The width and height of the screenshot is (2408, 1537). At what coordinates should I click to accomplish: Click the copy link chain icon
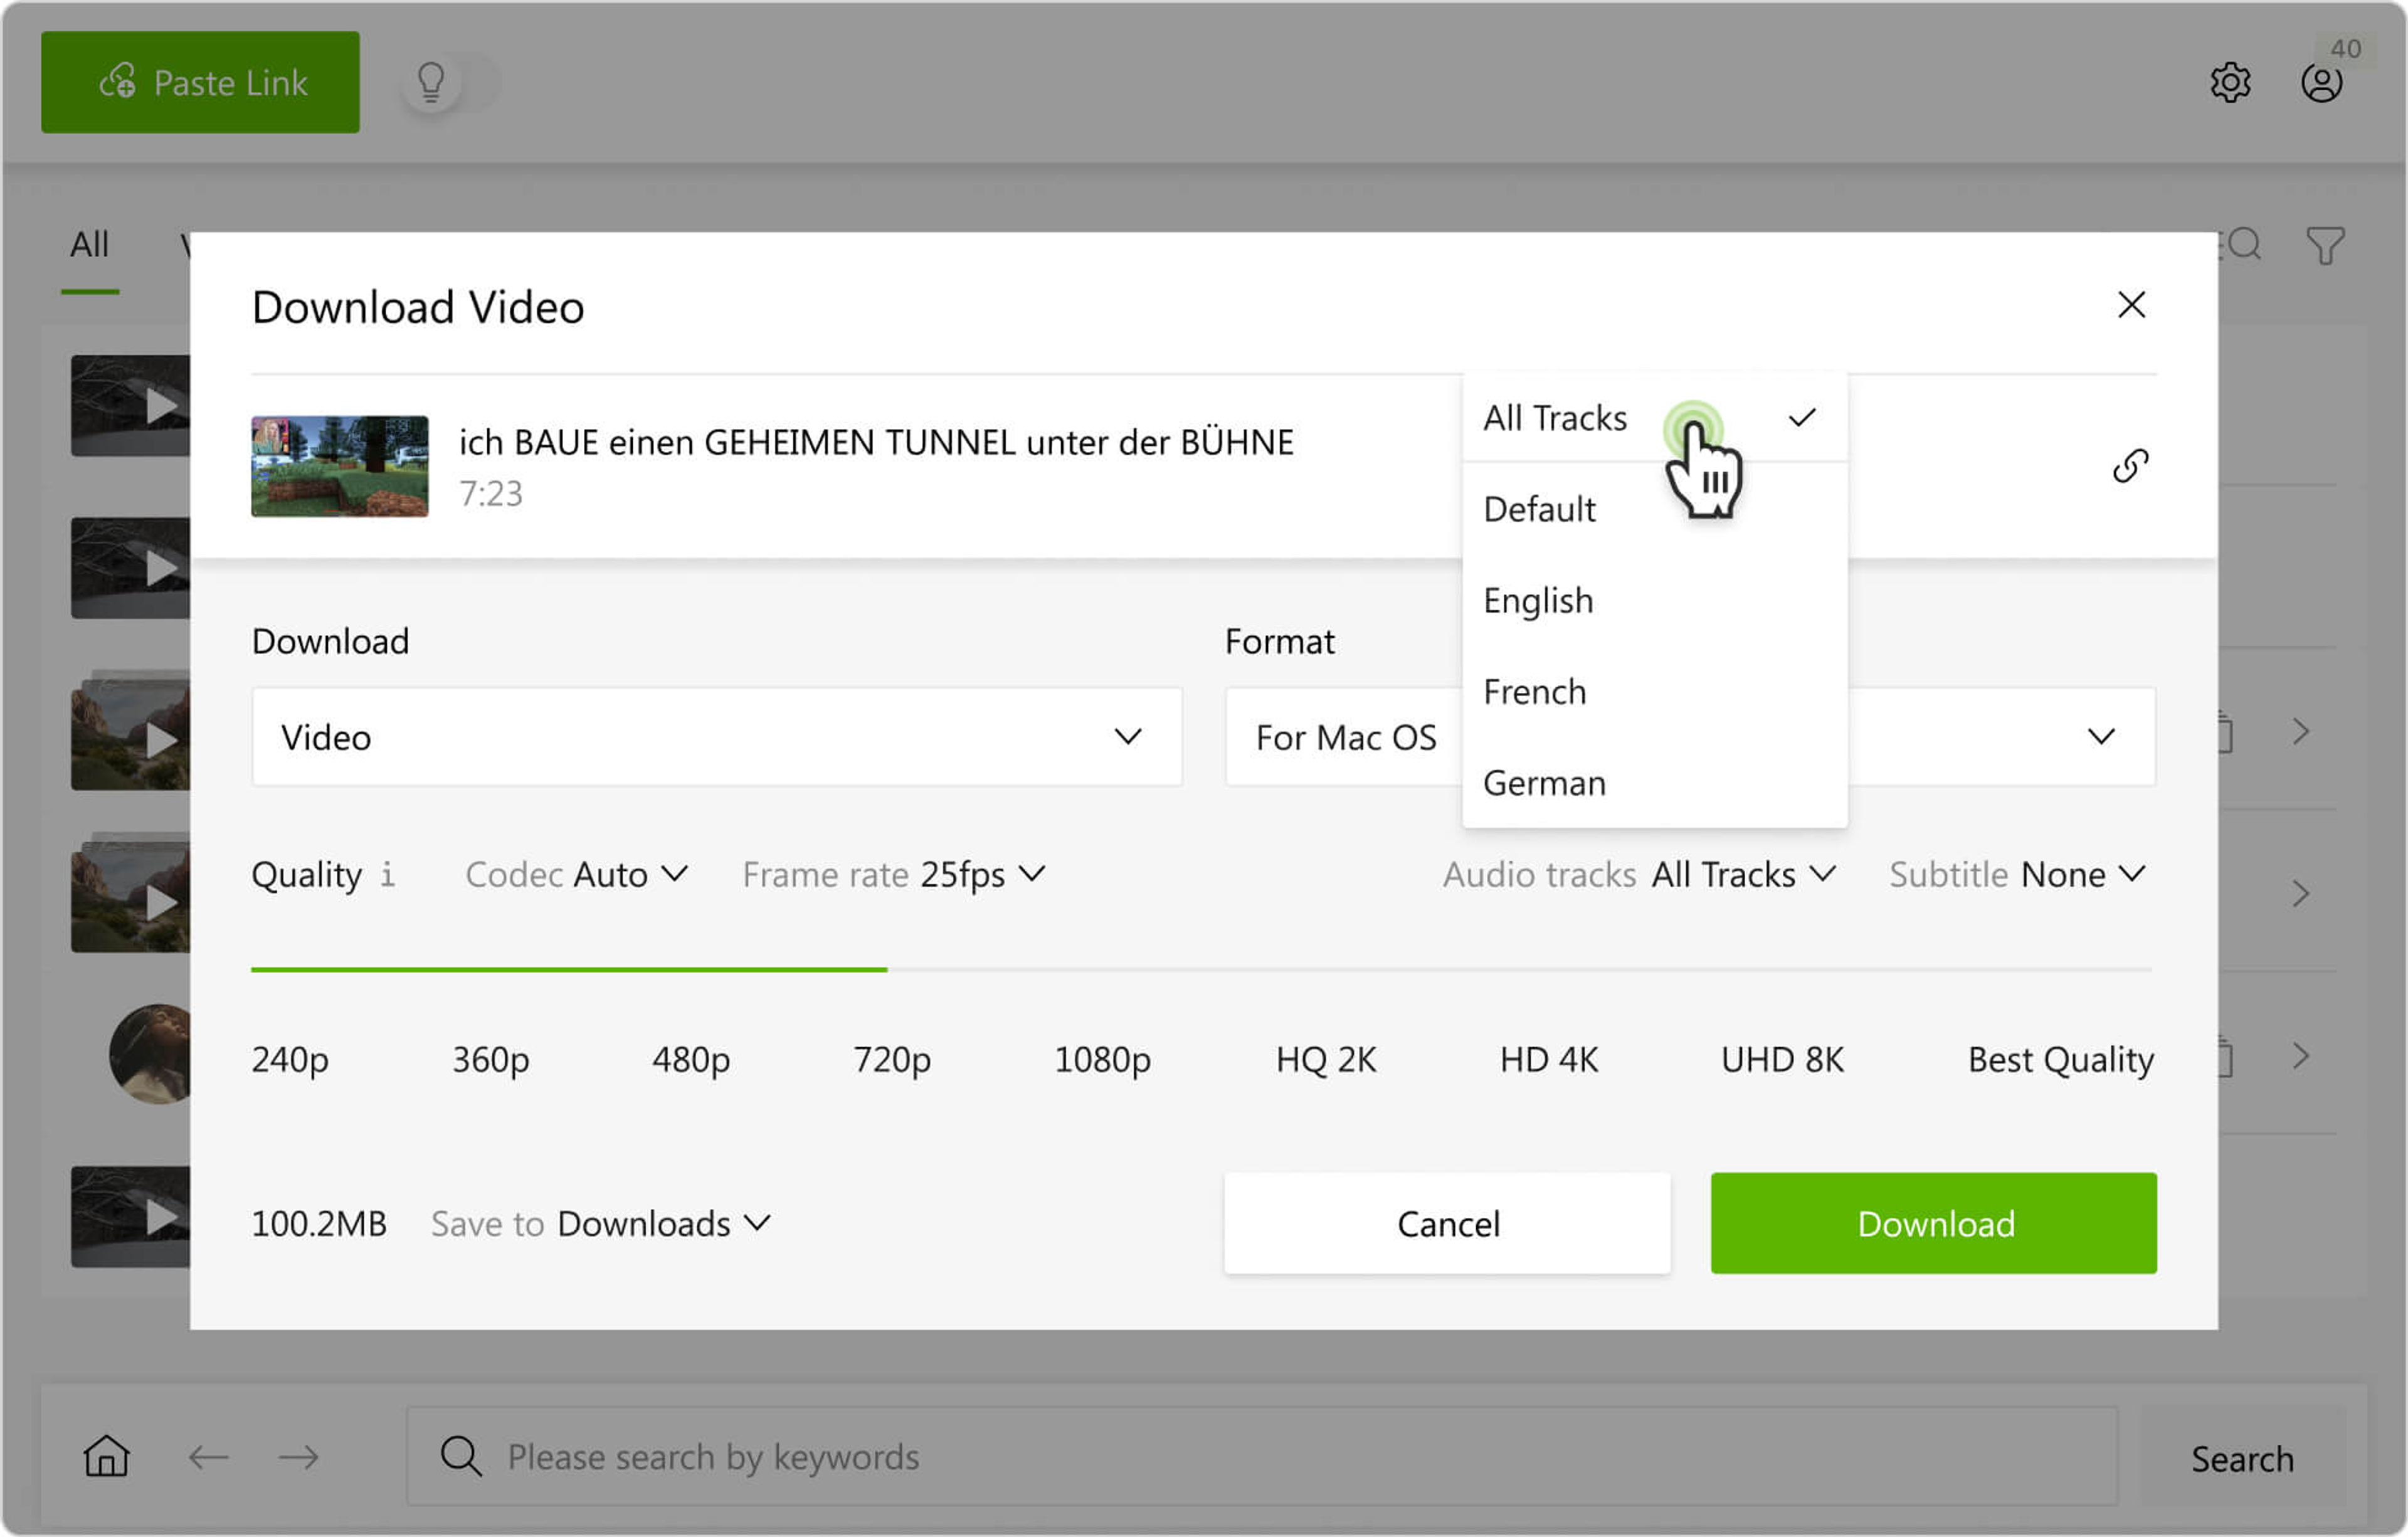click(x=2130, y=466)
